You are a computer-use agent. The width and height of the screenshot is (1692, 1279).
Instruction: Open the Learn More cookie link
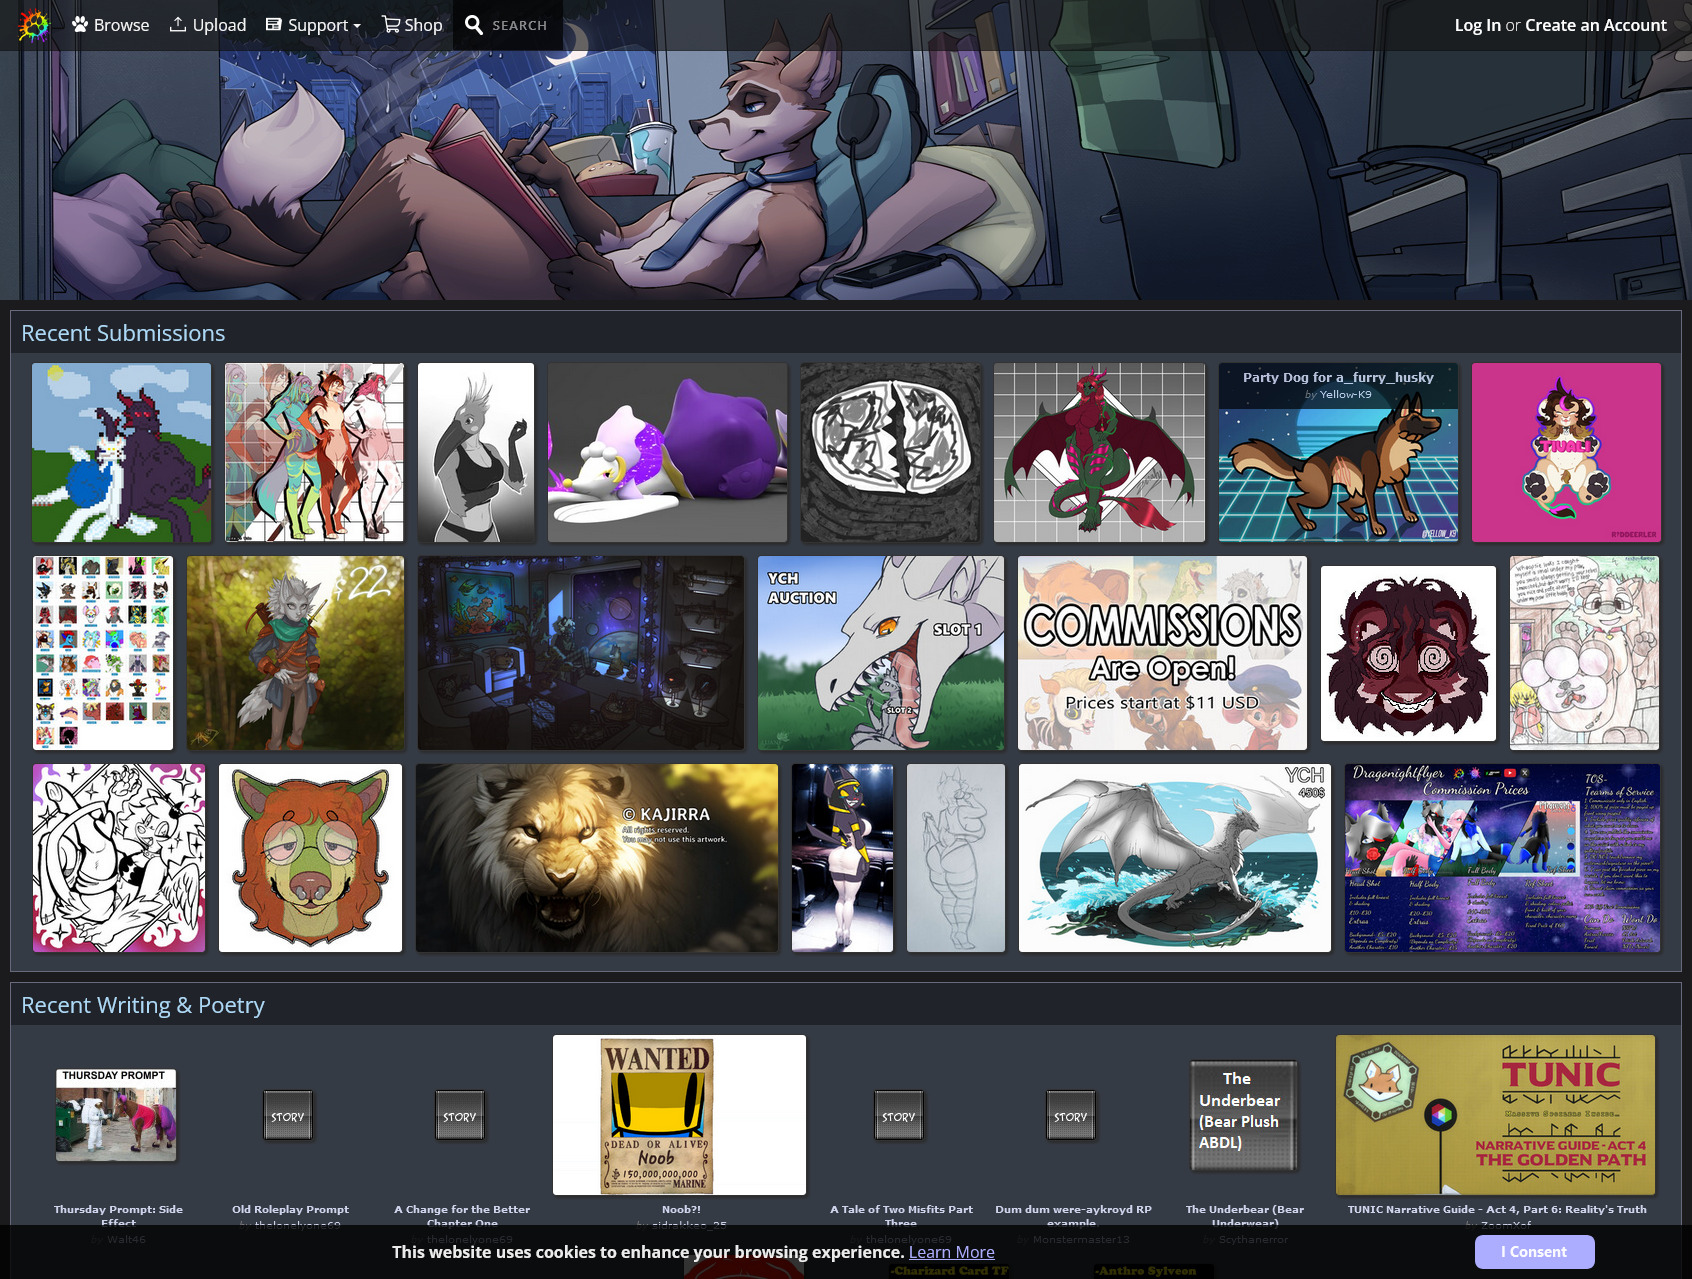[951, 1252]
